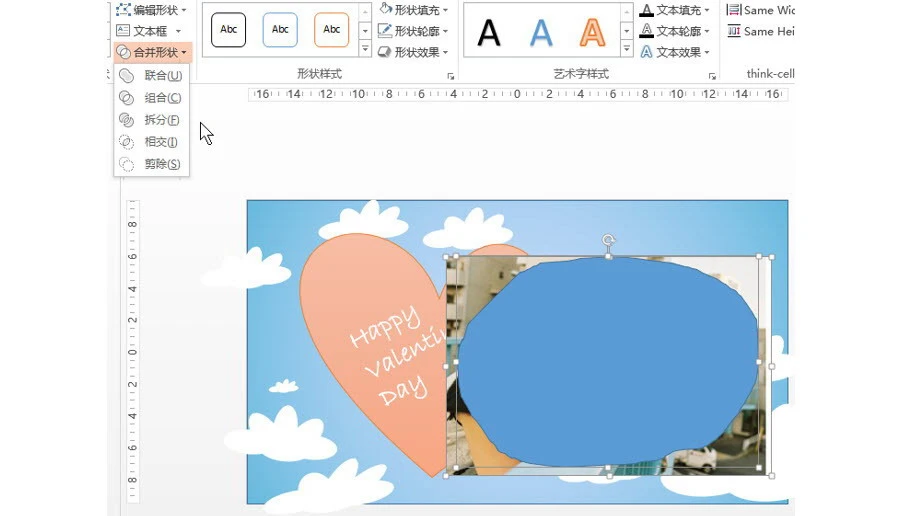
Task: Click bottom-left resize handle of selected picture
Action: [447, 476]
